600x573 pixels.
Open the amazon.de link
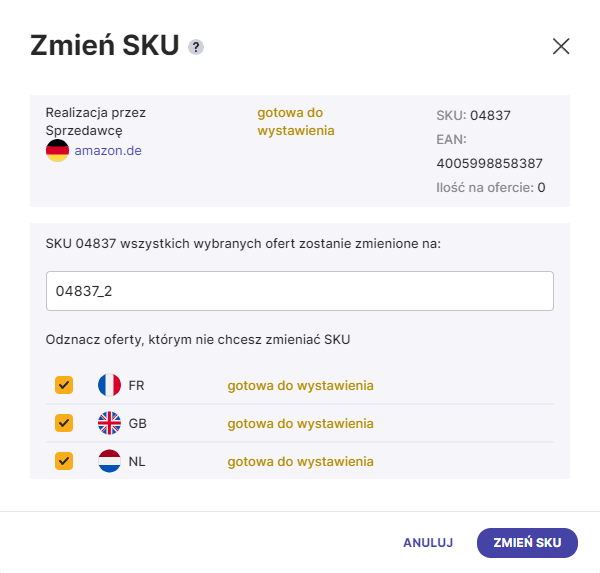(x=108, y=150)
